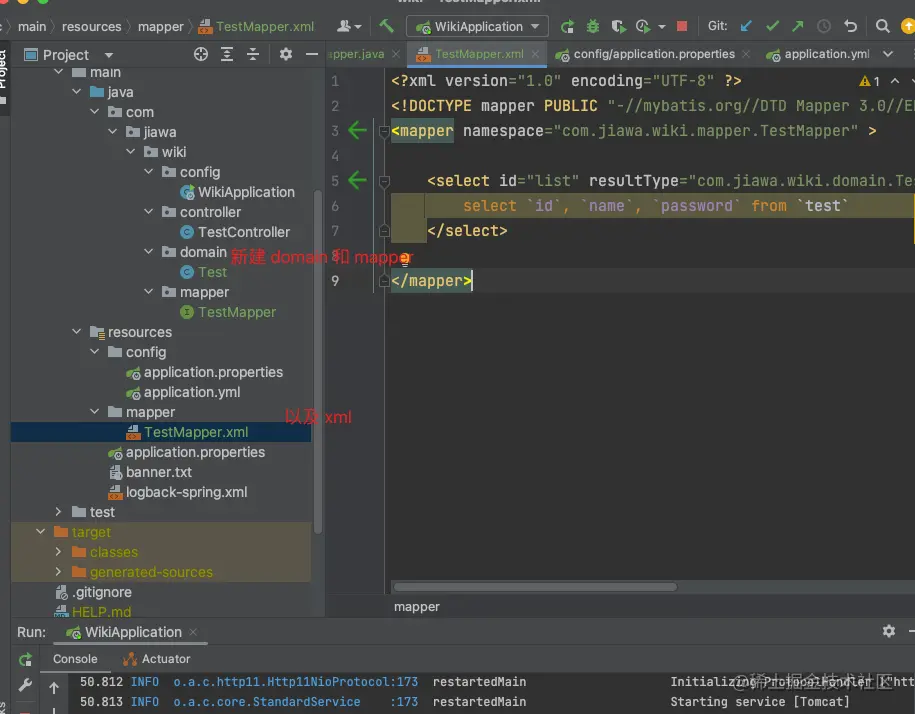This screenshot has width=915, height=714.
Task: Expand generated-sources folder
Action: [58, 572]
